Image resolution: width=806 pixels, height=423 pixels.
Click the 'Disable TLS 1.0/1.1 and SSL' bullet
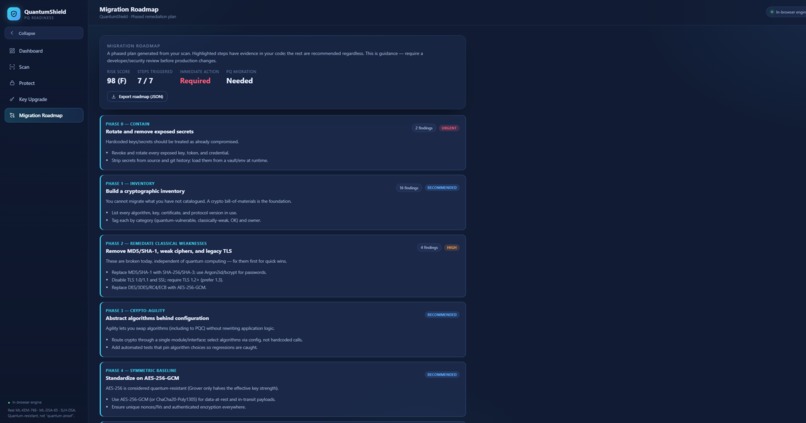click(167, 280)
